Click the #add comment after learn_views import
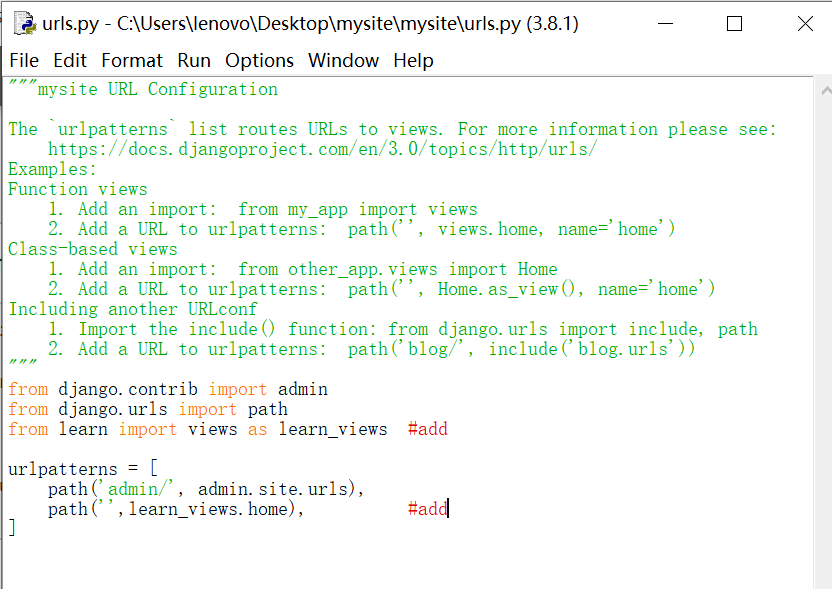832x589 pixels. tap(428, 429)
